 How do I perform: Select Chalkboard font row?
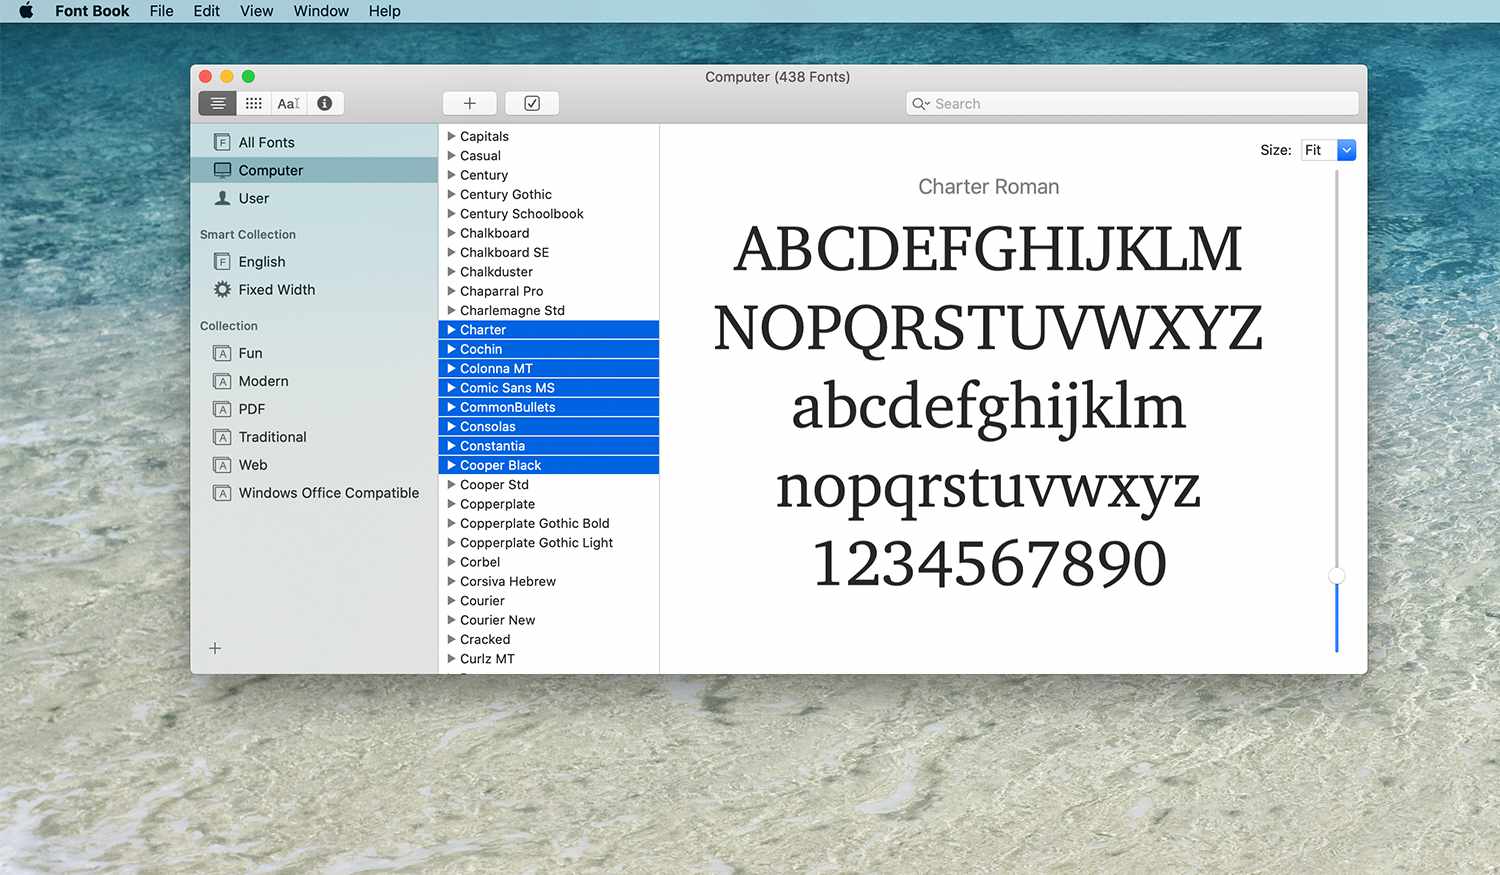549,233
